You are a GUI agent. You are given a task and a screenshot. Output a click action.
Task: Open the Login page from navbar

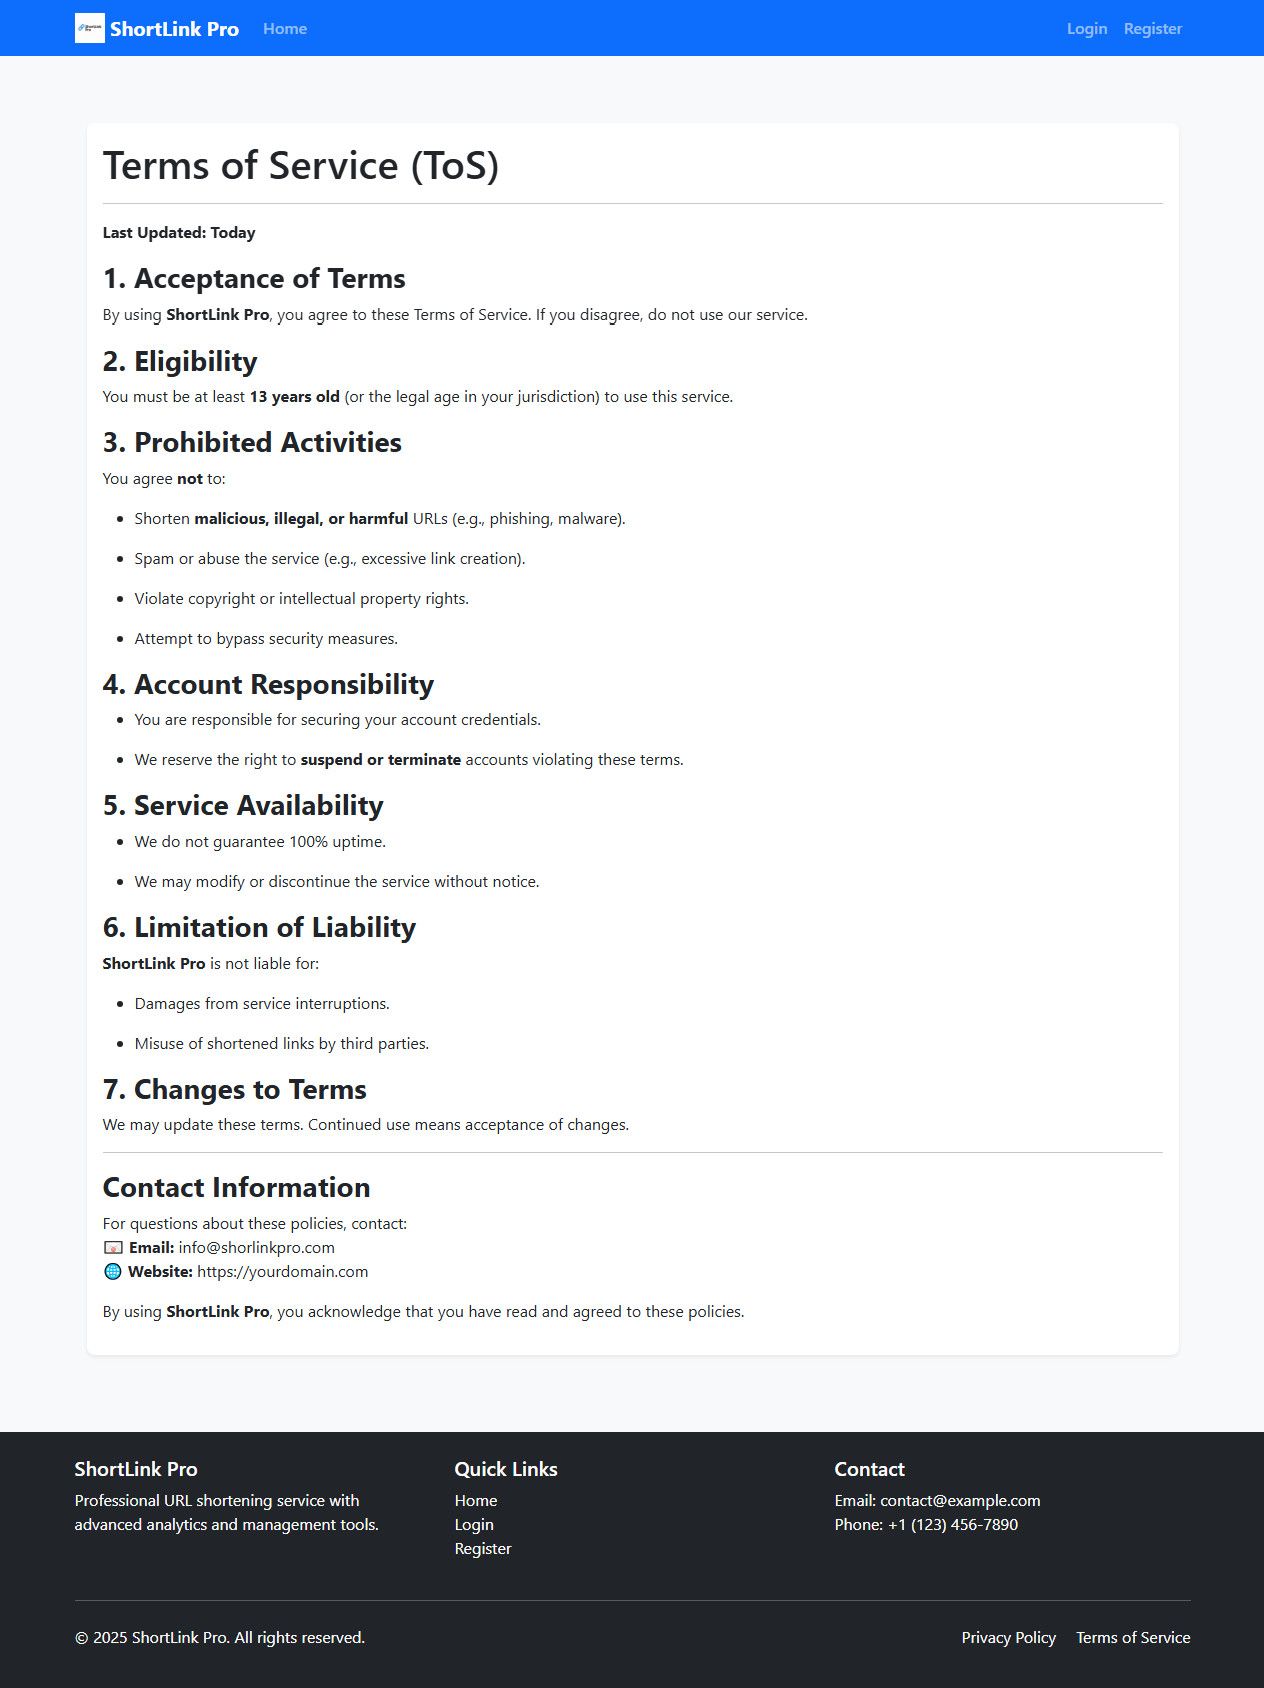point(1086,29)
